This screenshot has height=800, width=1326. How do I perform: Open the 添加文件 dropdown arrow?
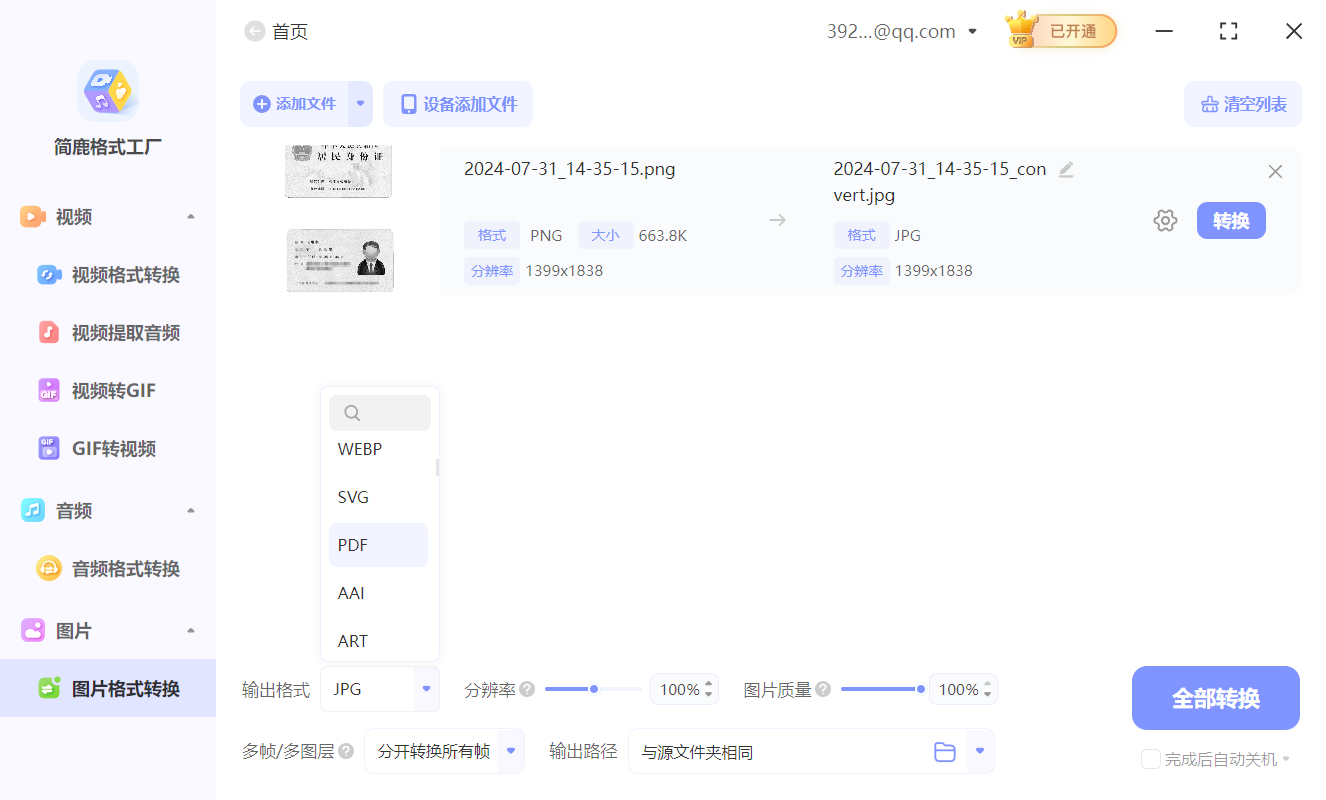(x=360, y=104)
